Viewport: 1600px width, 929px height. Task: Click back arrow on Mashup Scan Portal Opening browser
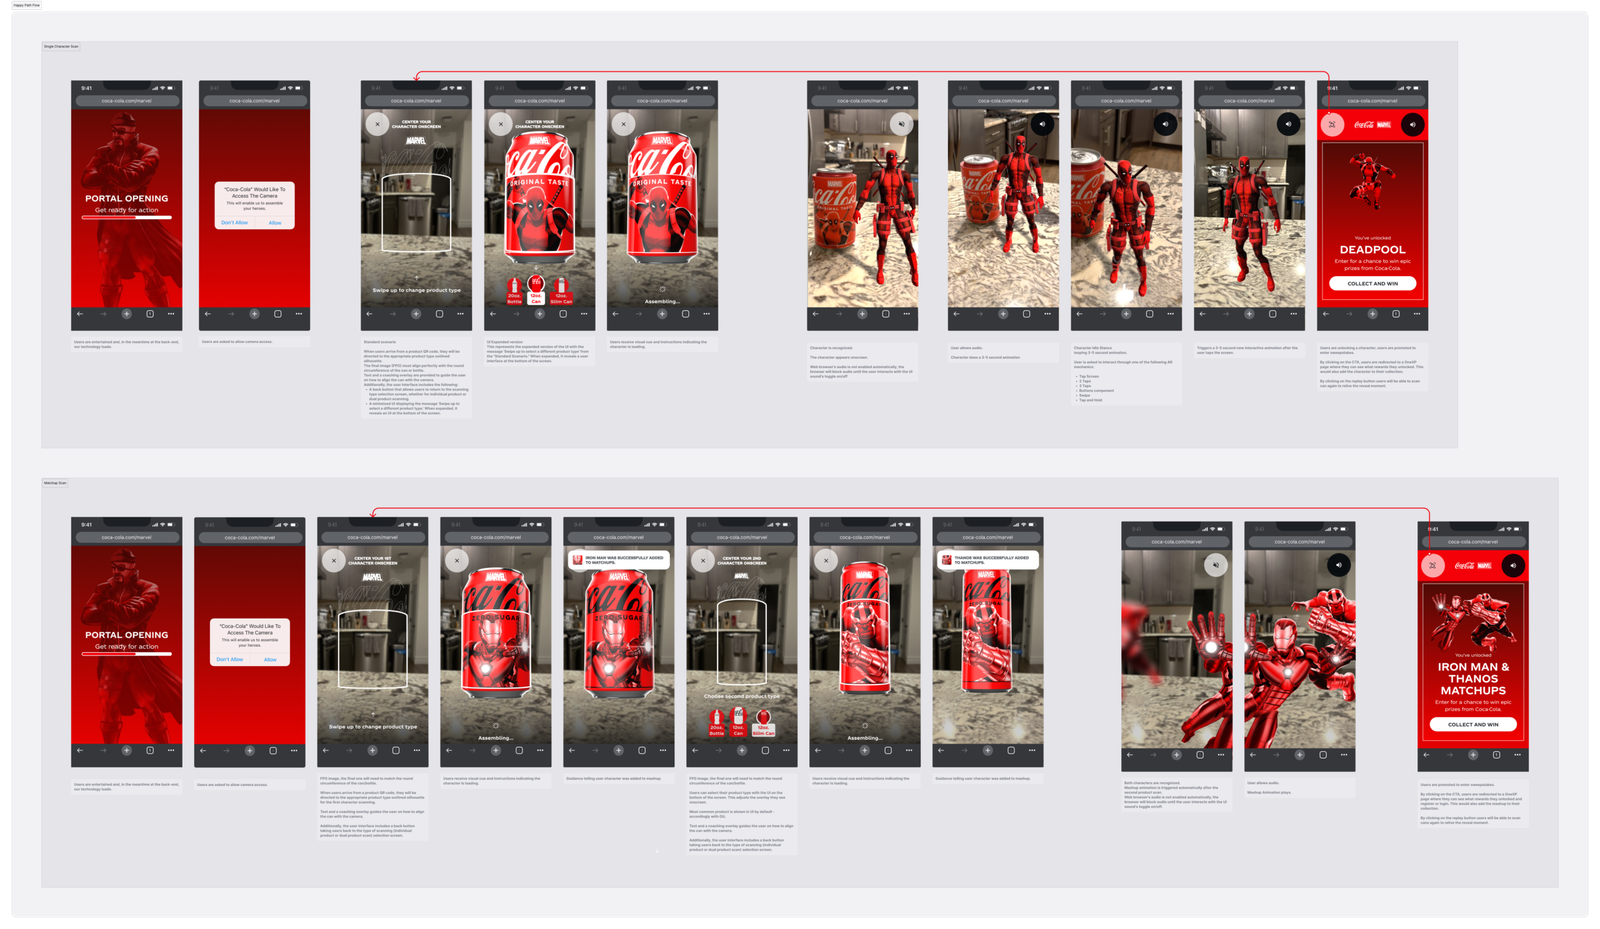[81, 750]
